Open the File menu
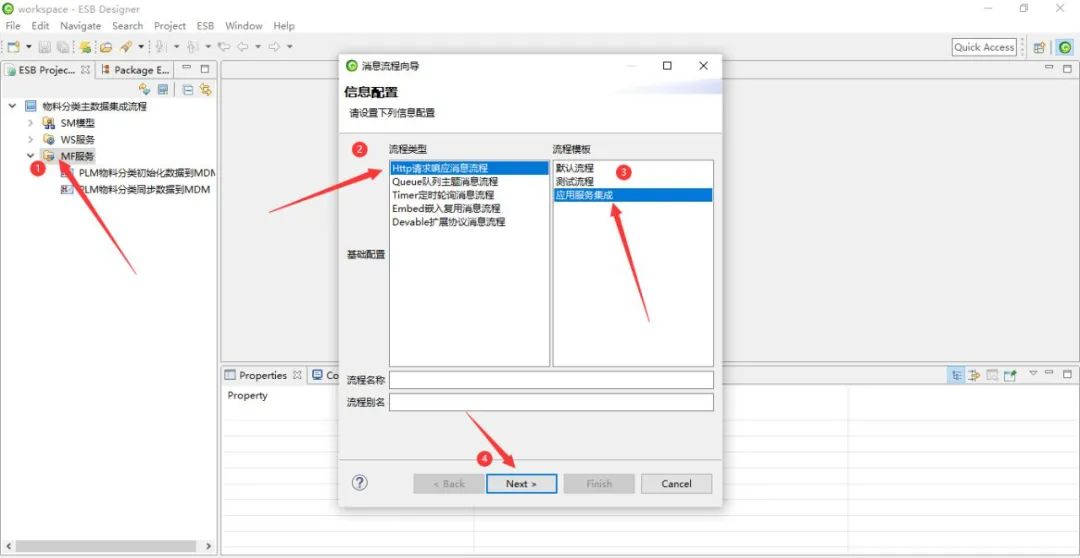Viewport: 1080px width, 558px height. tap(12, 25)
